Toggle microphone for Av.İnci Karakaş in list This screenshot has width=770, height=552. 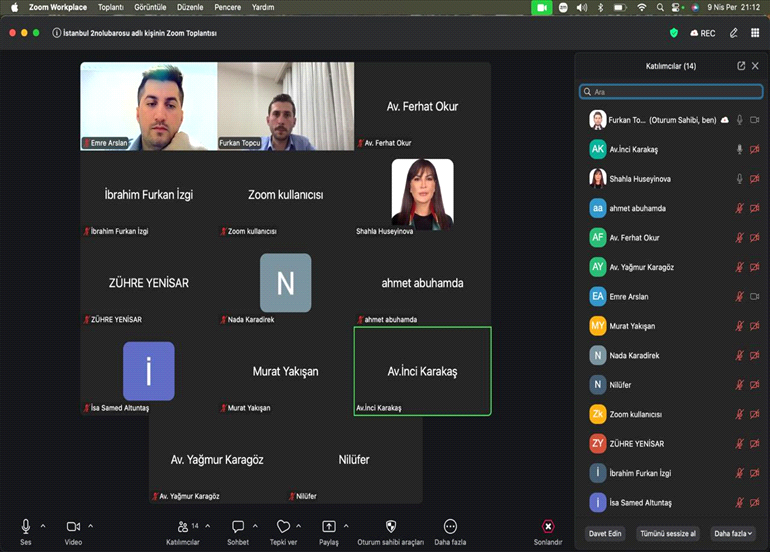[x=740, y=149]
